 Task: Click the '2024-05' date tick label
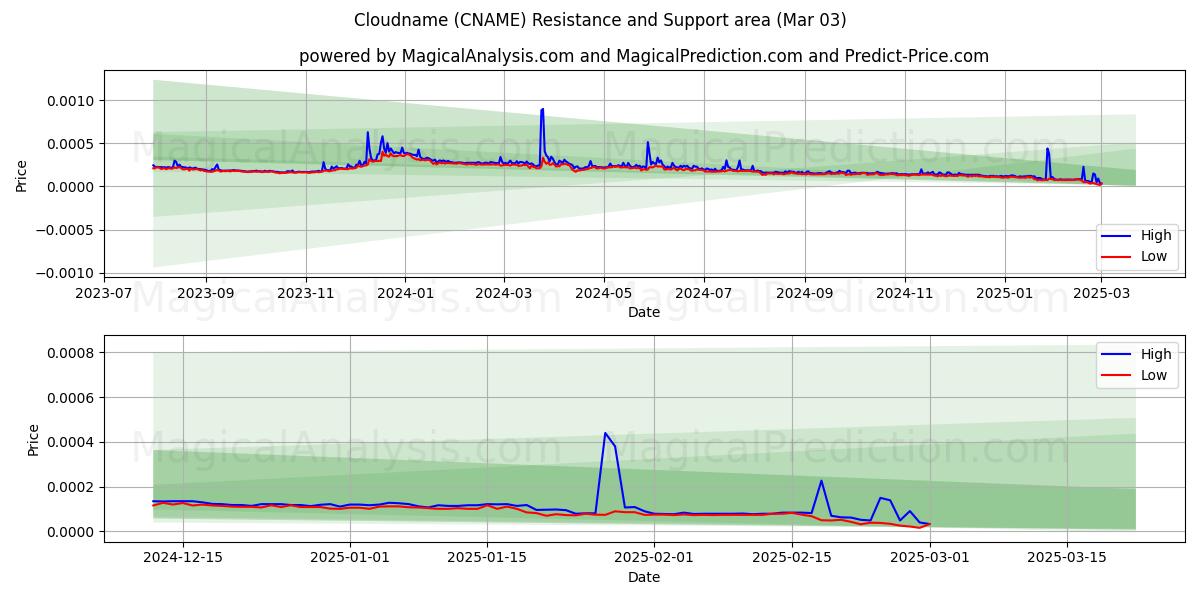603,293
